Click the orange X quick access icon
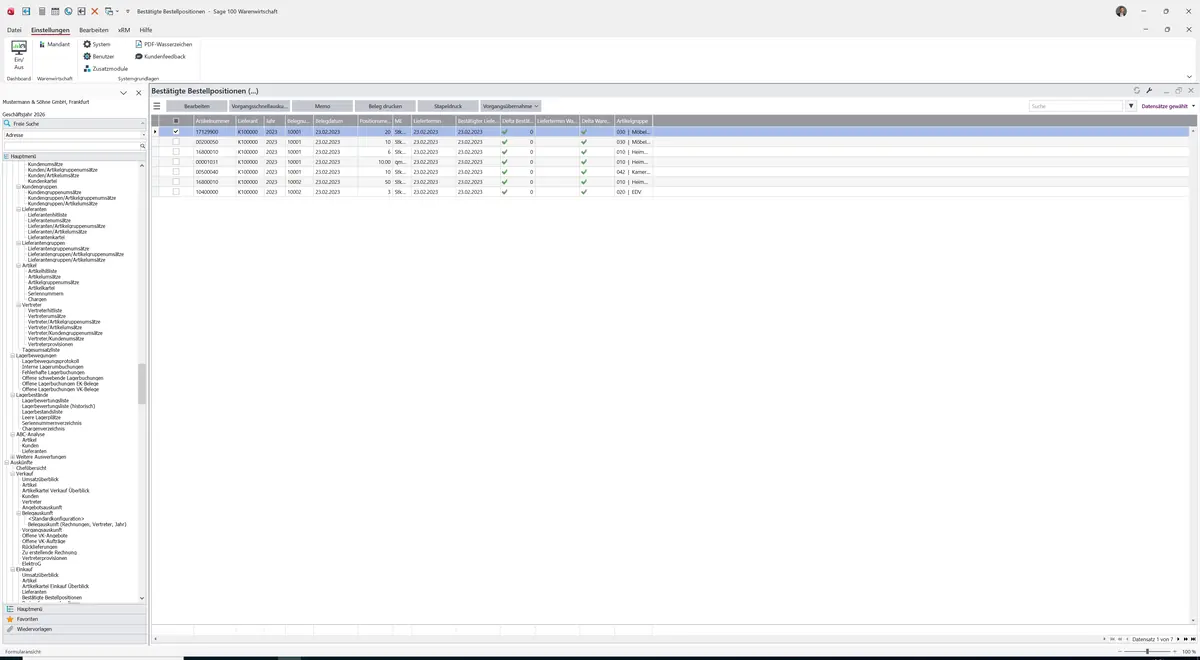1200x660 pixels. 95,11
